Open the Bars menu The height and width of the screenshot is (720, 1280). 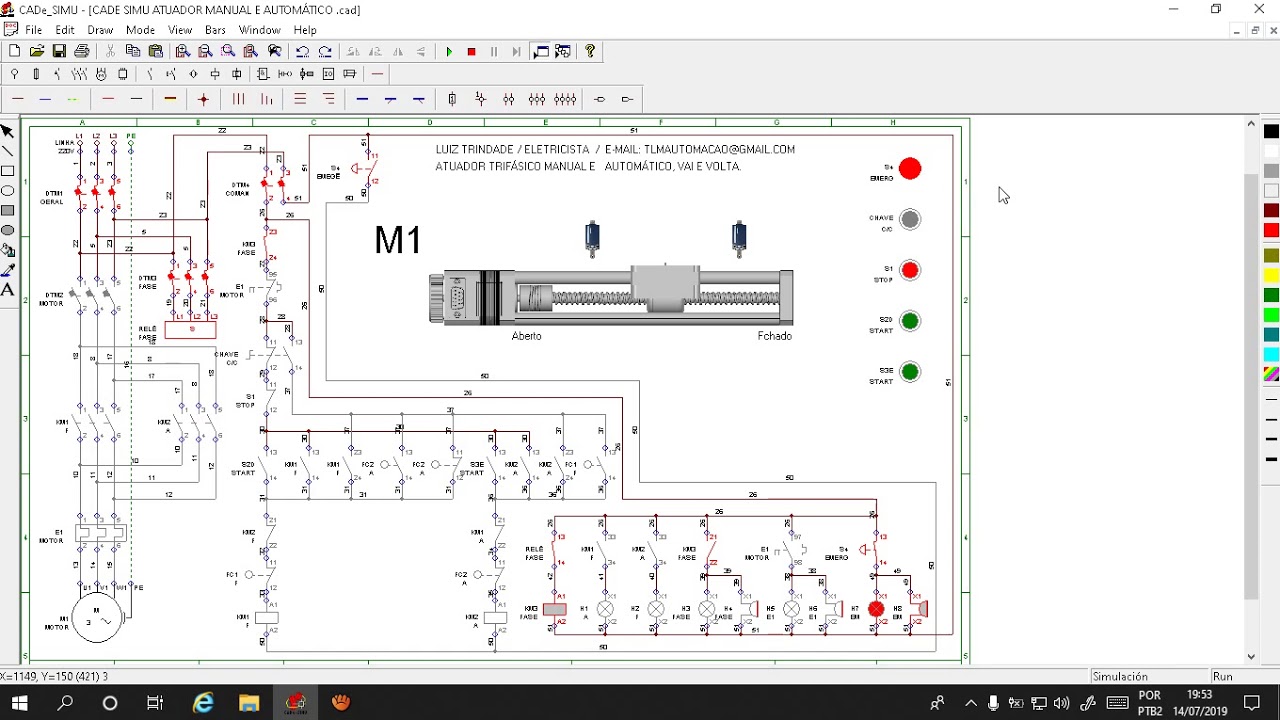[215, 30]
